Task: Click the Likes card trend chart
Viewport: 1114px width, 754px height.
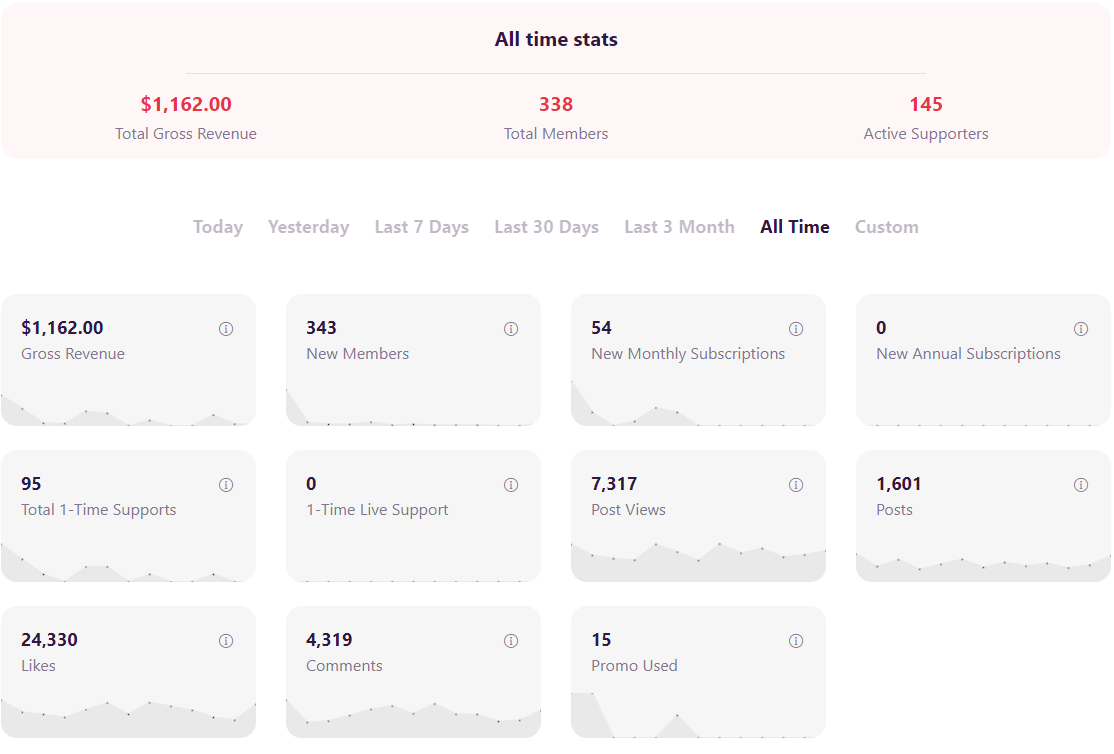Action: [x=129, y=718]
